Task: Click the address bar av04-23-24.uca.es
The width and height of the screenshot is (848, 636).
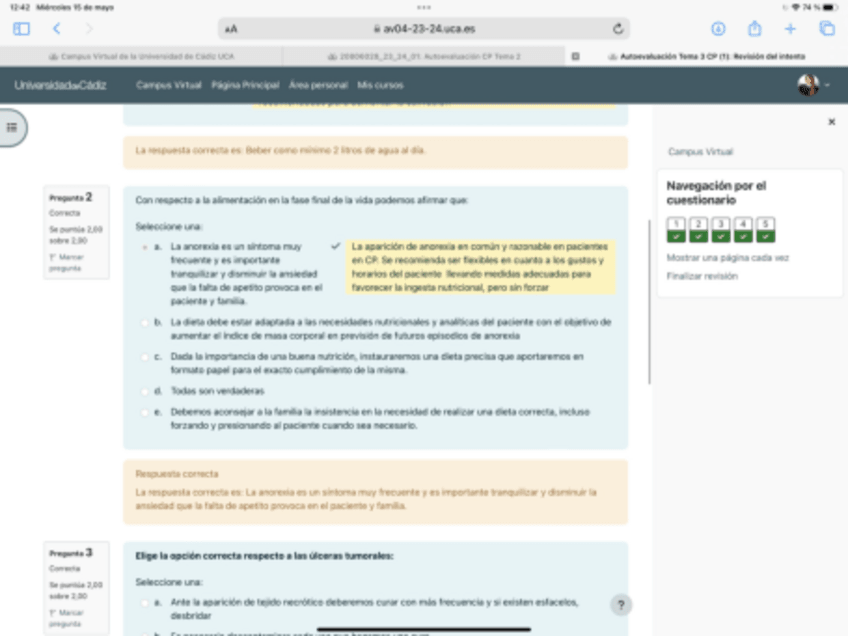Action: 424,29
